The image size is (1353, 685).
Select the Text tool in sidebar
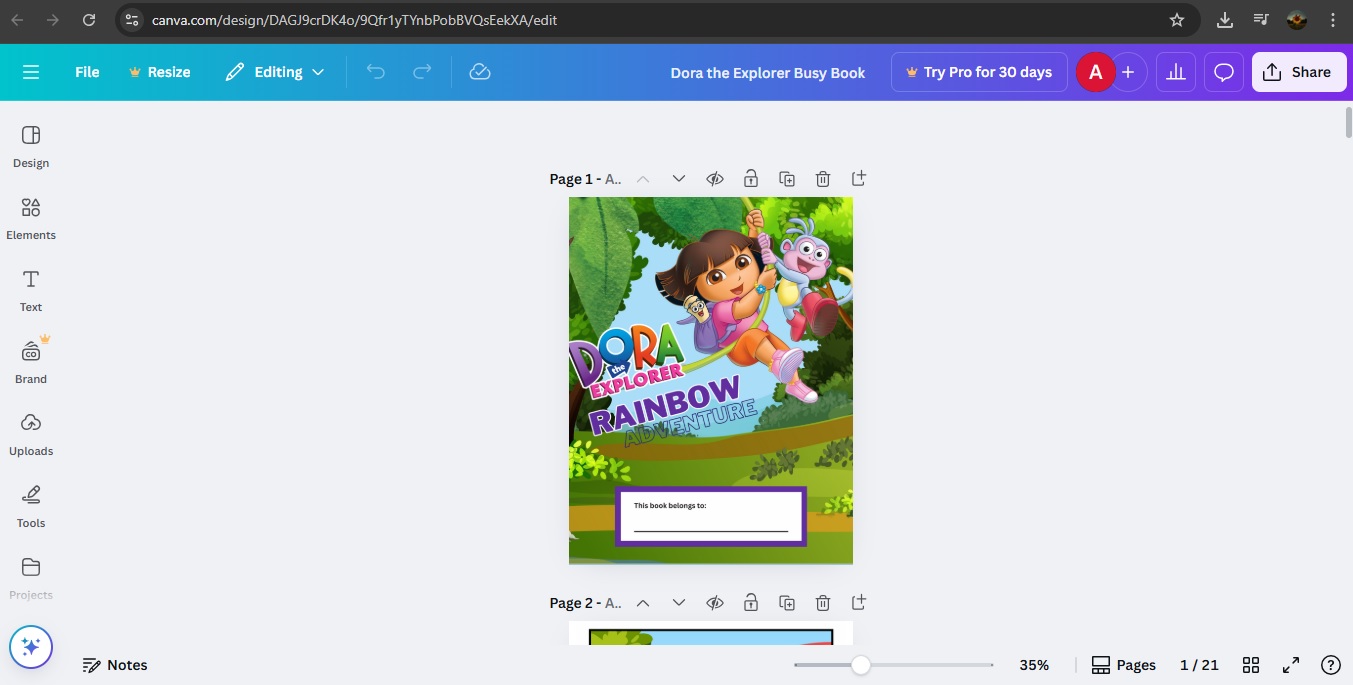[x=31, y=290]
